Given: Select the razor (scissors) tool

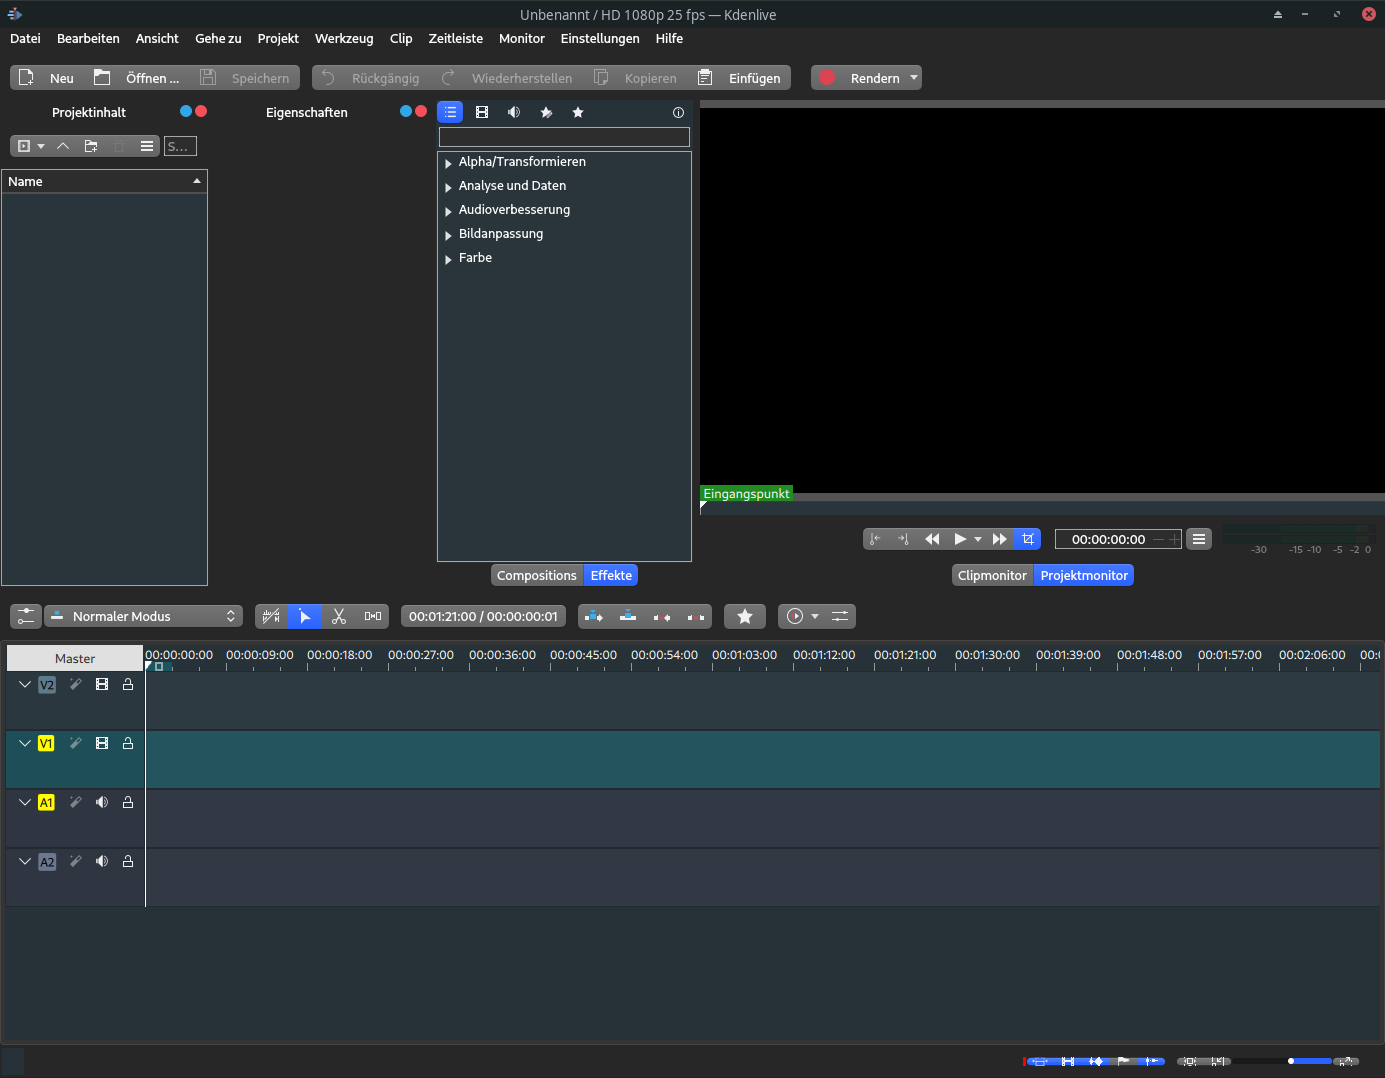Looking at the screenshot, I should click(339, 617).
